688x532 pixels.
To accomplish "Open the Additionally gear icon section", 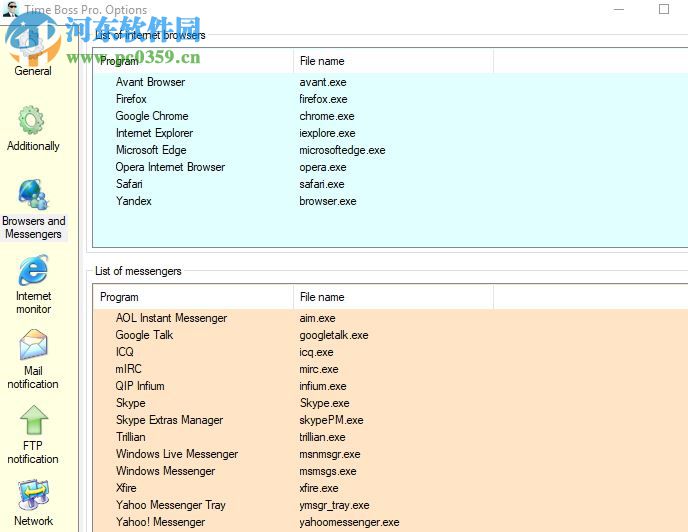I will coord(33,122).
